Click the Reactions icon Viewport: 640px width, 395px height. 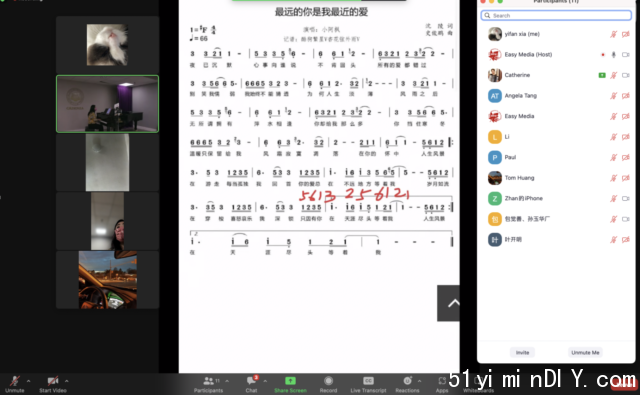pos(407,381)
